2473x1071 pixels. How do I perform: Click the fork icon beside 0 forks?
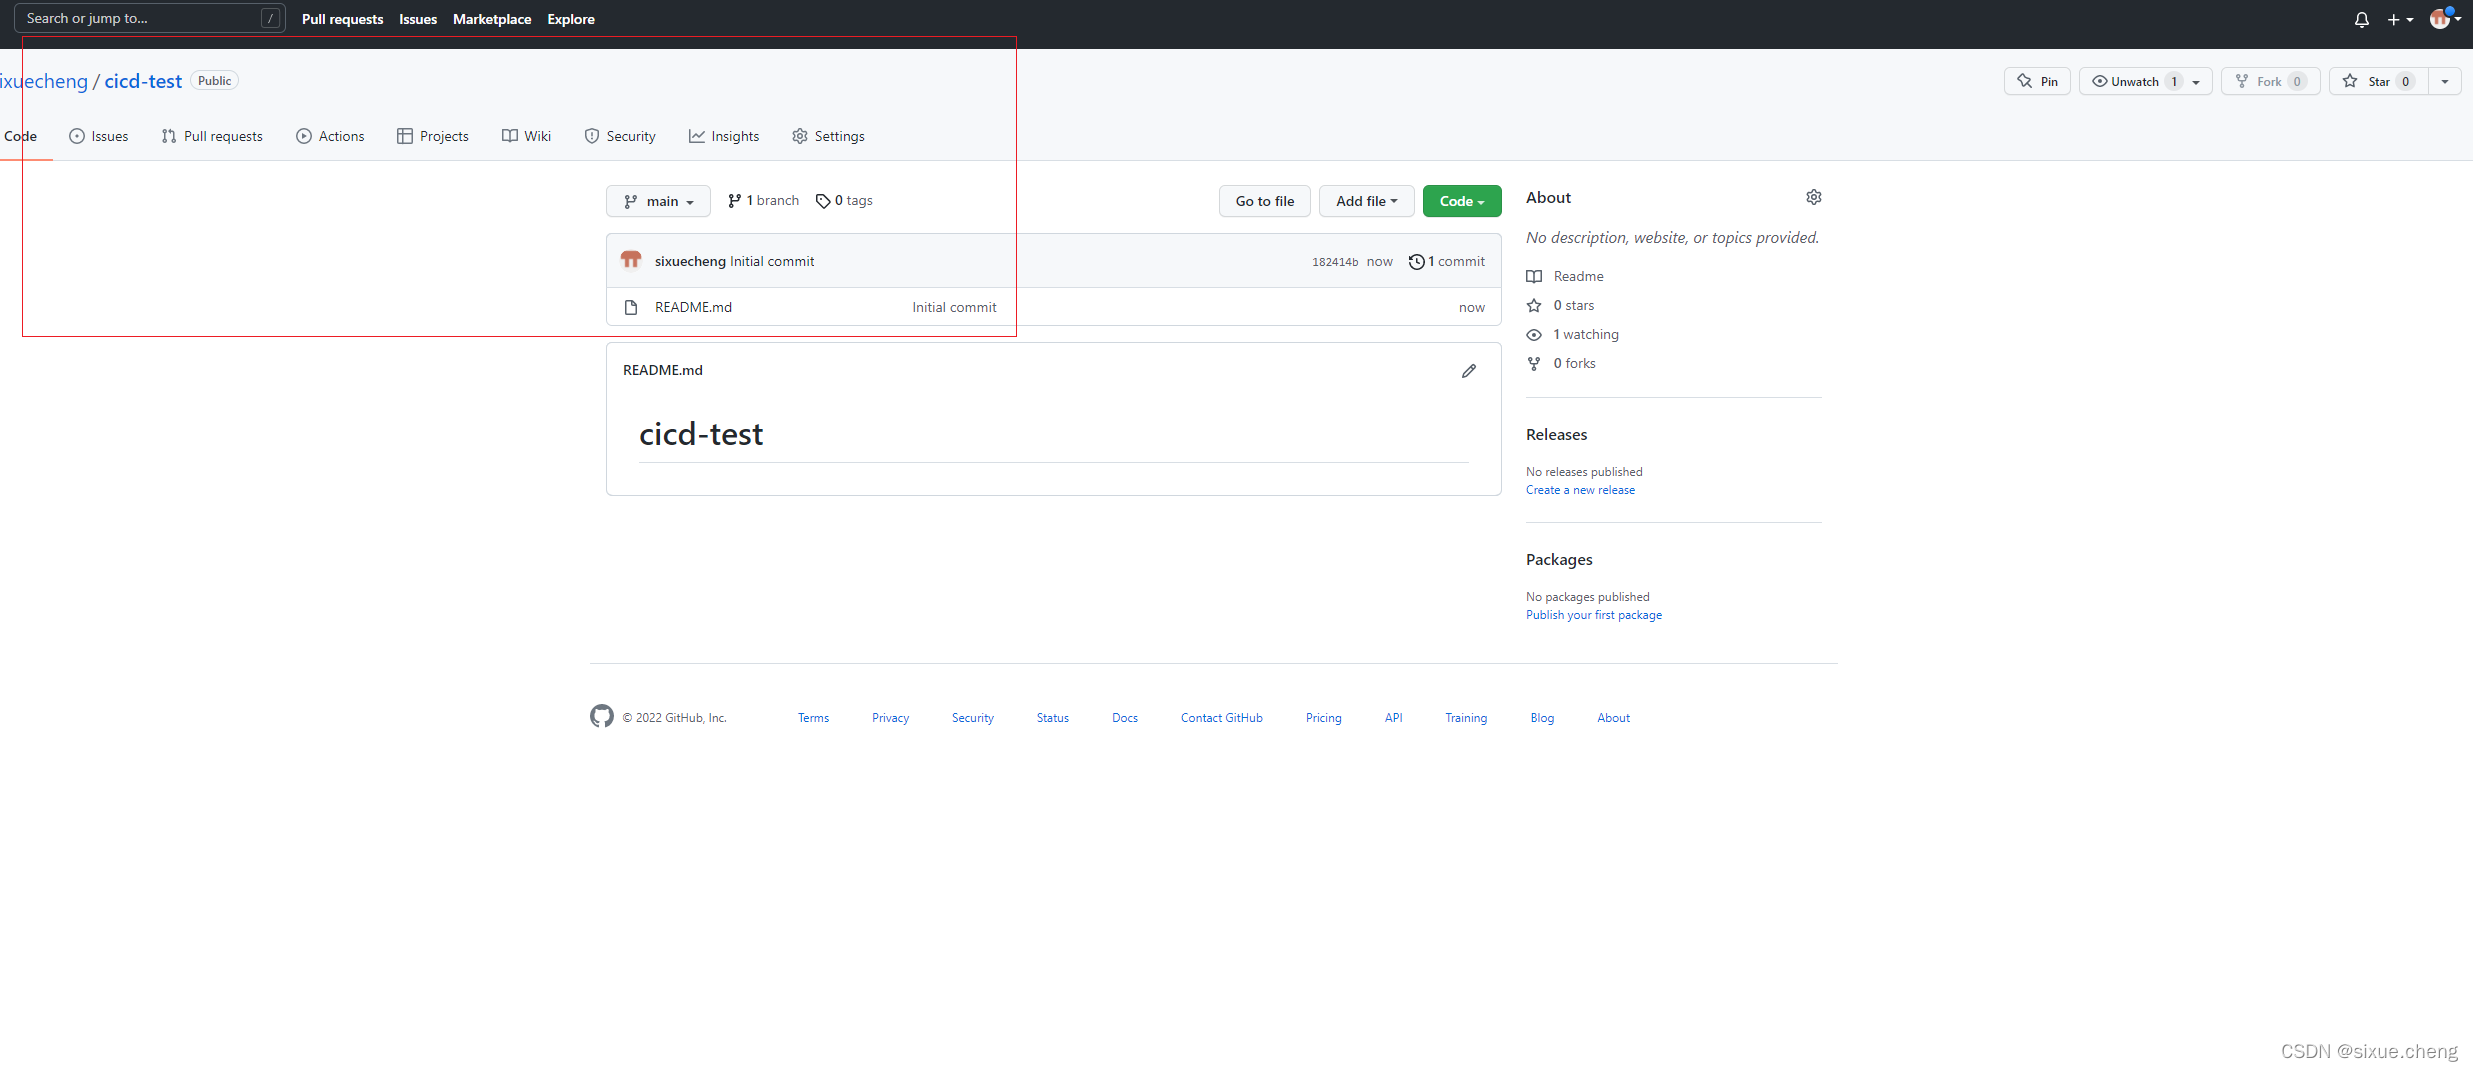click(1534, 363)
